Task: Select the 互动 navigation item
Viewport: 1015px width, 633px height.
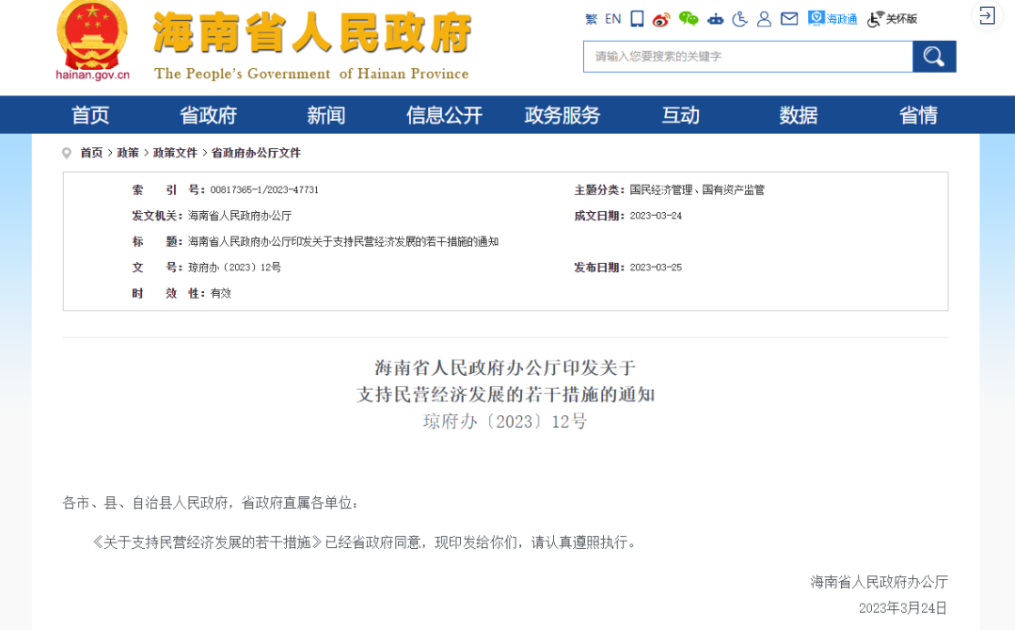Action: tap(680, 115)
